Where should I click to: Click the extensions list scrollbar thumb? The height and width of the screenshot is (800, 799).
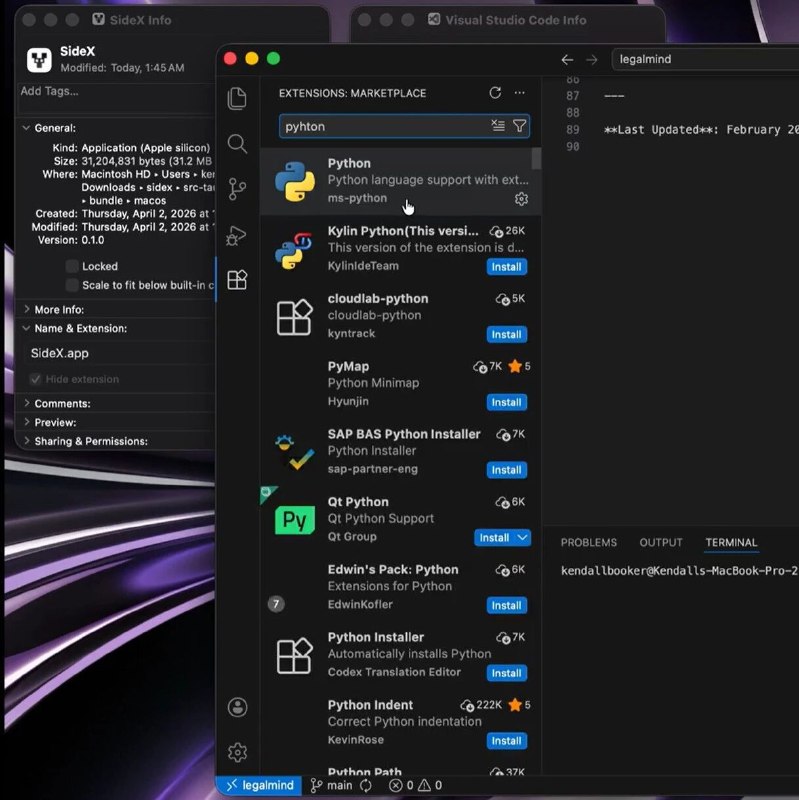pos(536,158)
